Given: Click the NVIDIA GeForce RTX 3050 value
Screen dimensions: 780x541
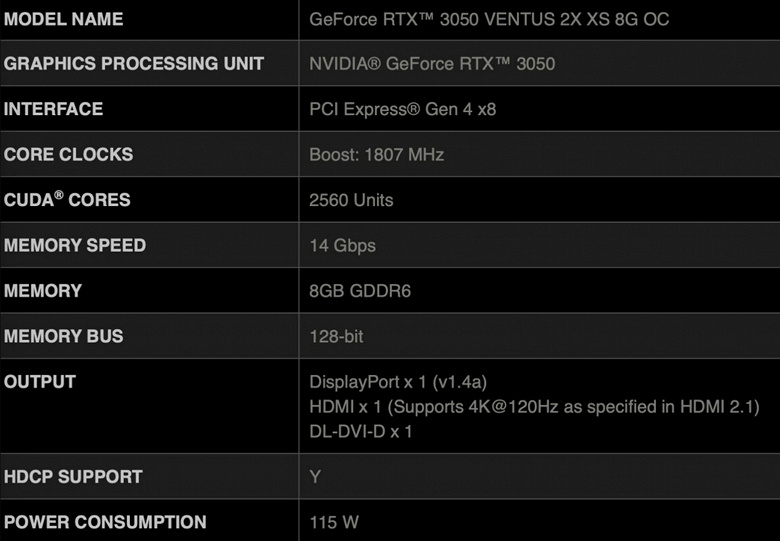Looking at the screenshot, I should coord(432,64).
